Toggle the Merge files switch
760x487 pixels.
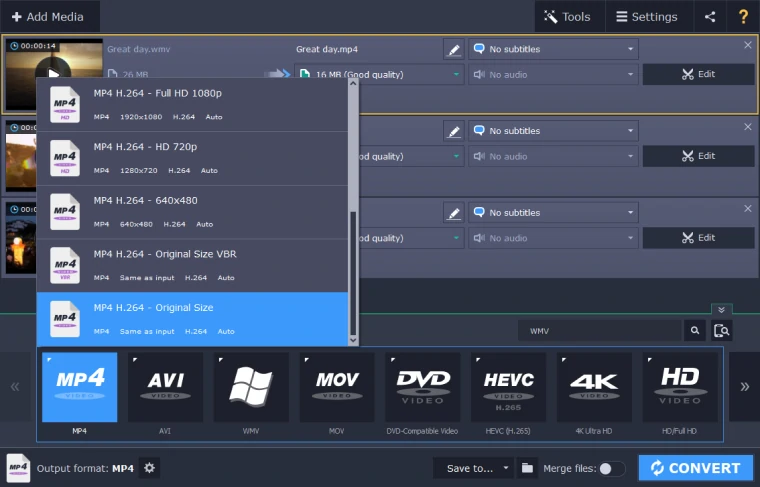pos(612,469)
